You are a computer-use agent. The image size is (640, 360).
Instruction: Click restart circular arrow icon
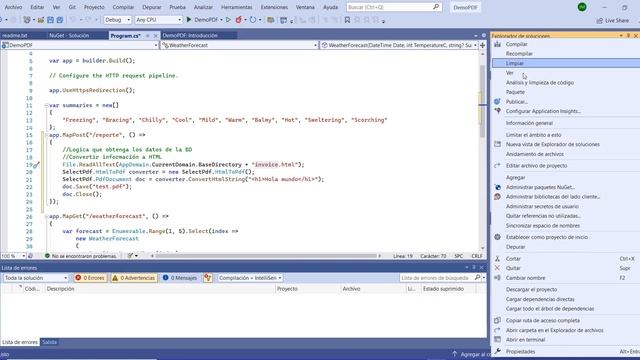click(253, 20)
